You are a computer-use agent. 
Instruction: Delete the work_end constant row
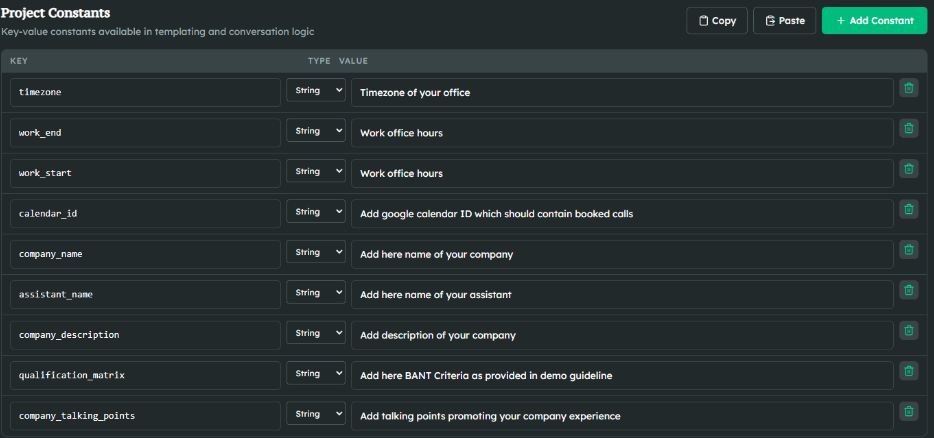click(908, 128)
